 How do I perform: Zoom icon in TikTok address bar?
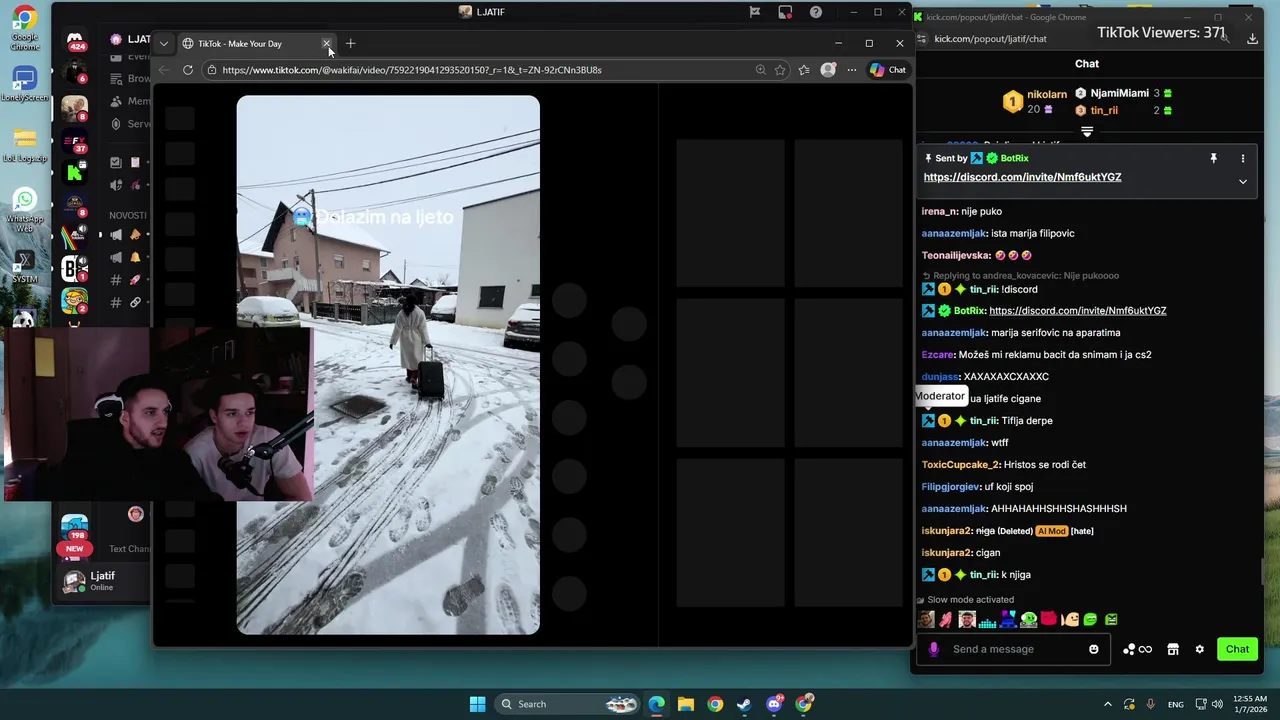[x=761, y=70]
